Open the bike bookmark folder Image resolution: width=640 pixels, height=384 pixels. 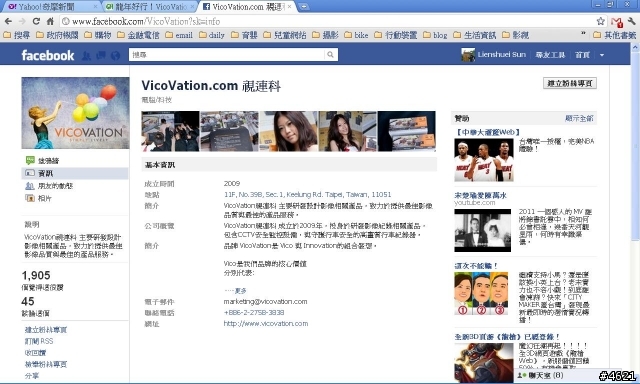point(356,35)
